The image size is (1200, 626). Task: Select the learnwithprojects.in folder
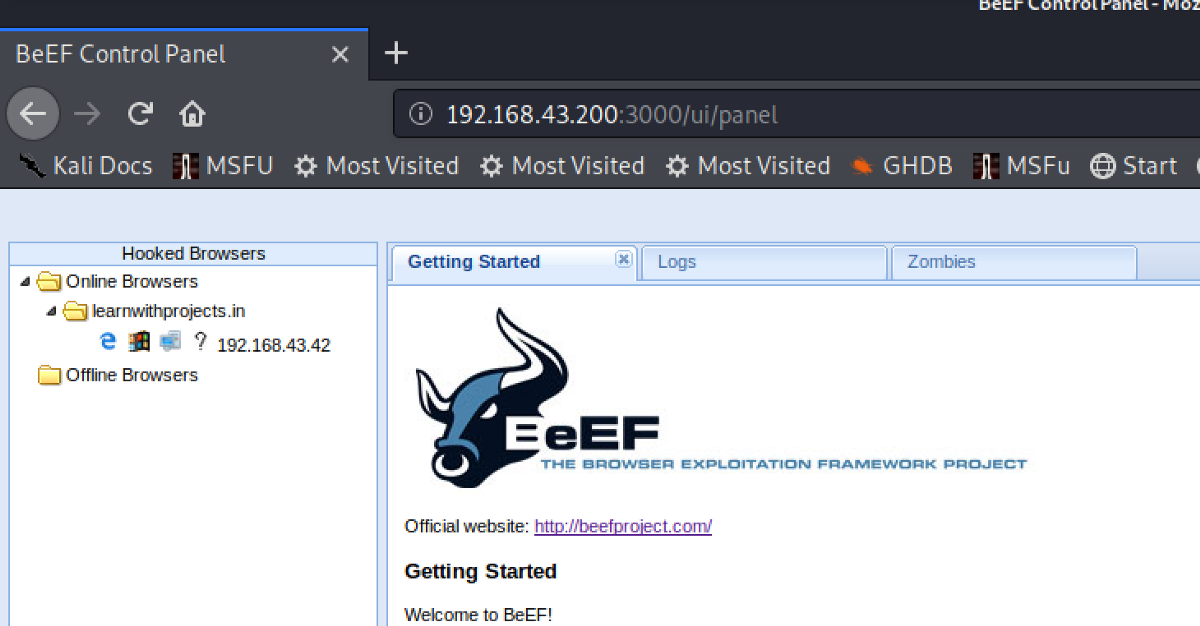click(x=168, y=312)
